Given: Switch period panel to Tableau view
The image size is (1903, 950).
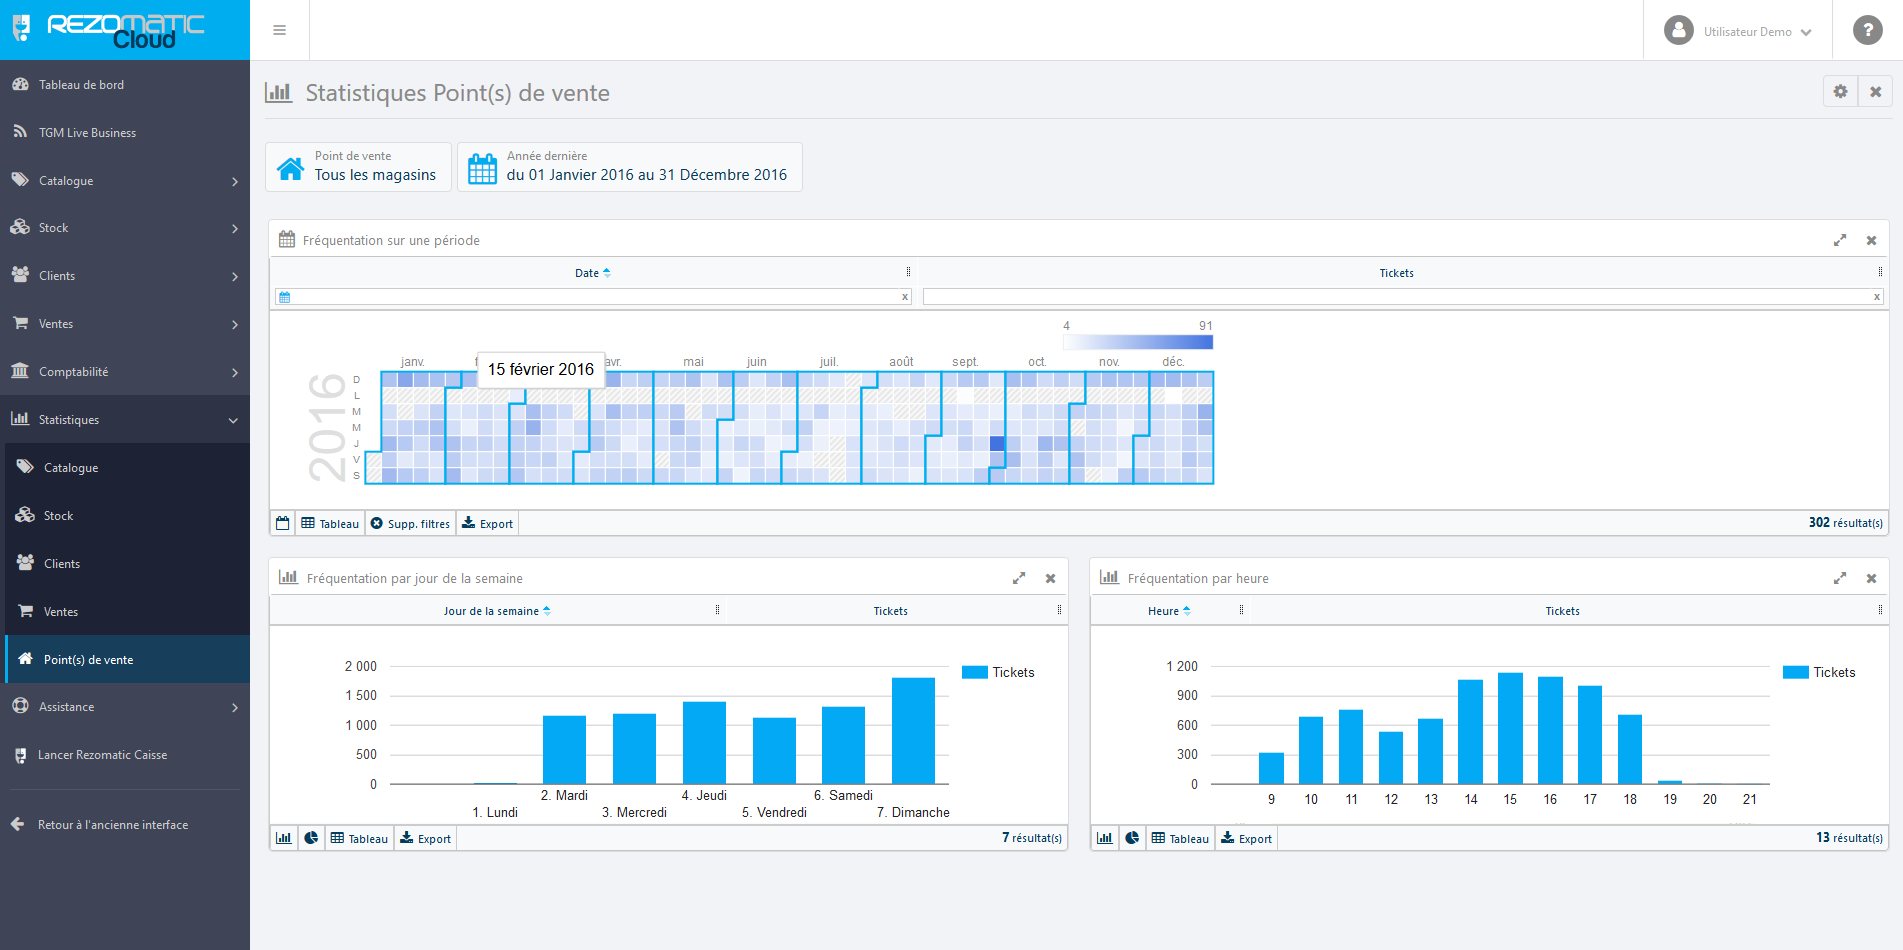Looking at the screenshot, I should tap(330, 523).
